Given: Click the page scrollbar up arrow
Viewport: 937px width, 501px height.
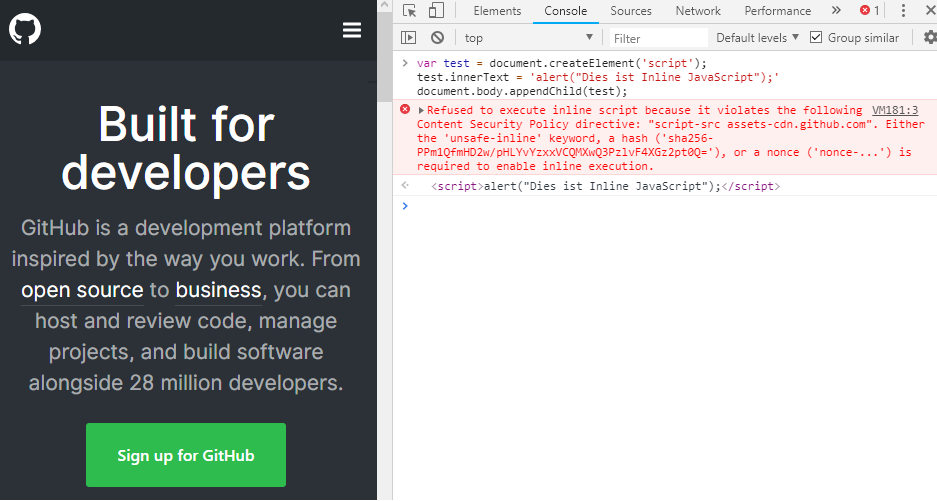Looking at the screenshot, I should coord(385,5).
